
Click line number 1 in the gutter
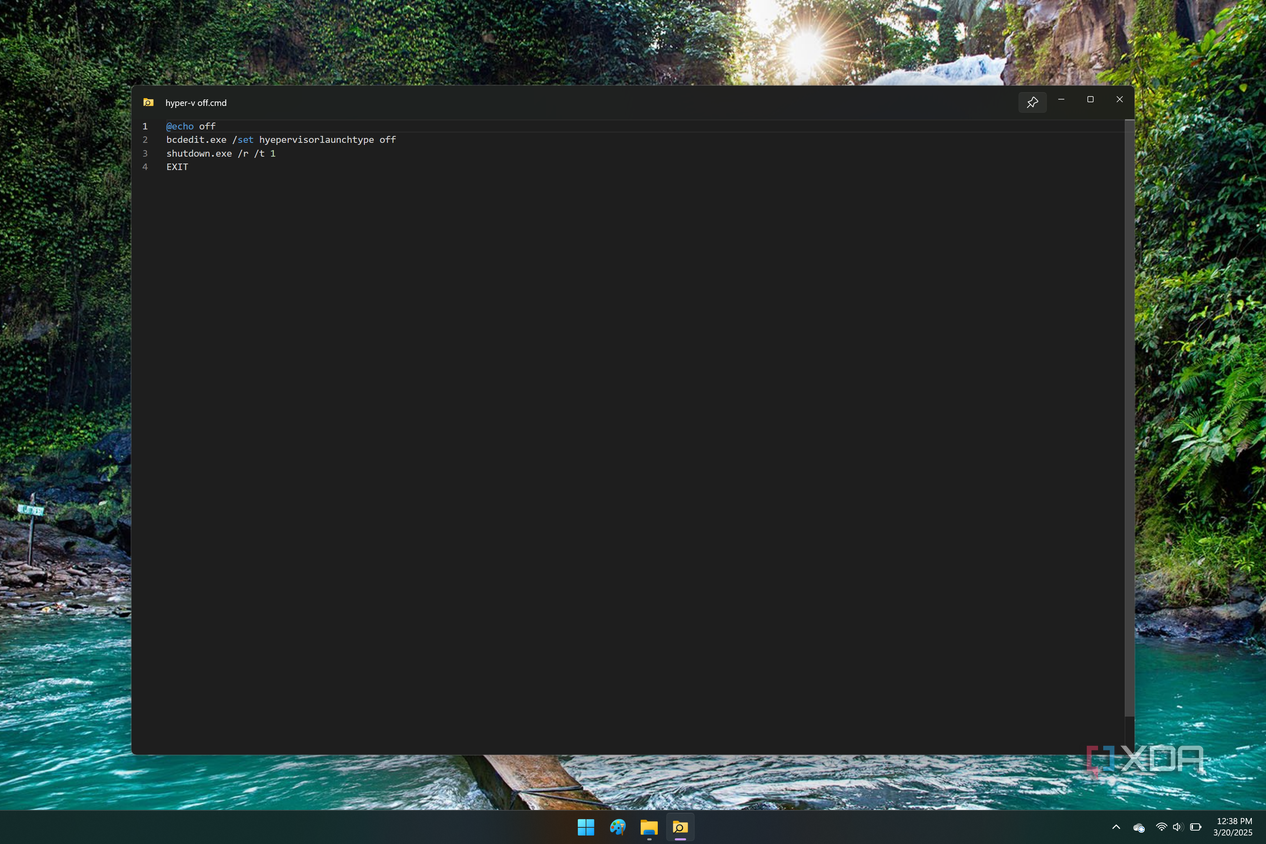(x=145, y=126)
